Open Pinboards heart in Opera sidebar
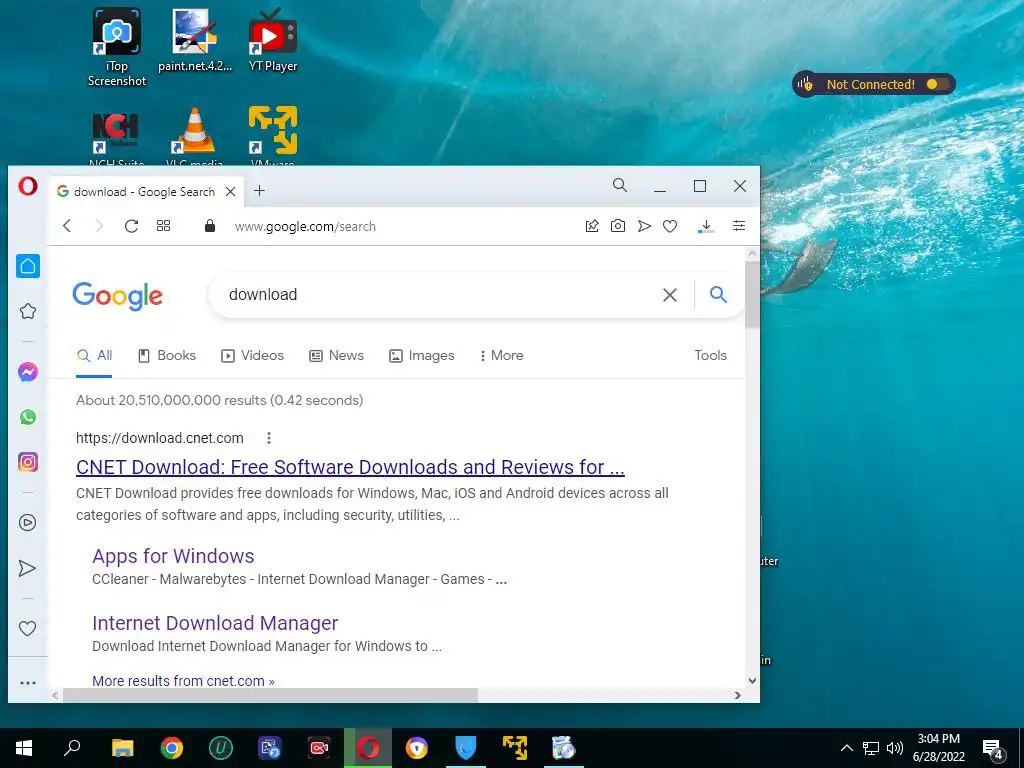1024x768 pixels. coord(27,628)
